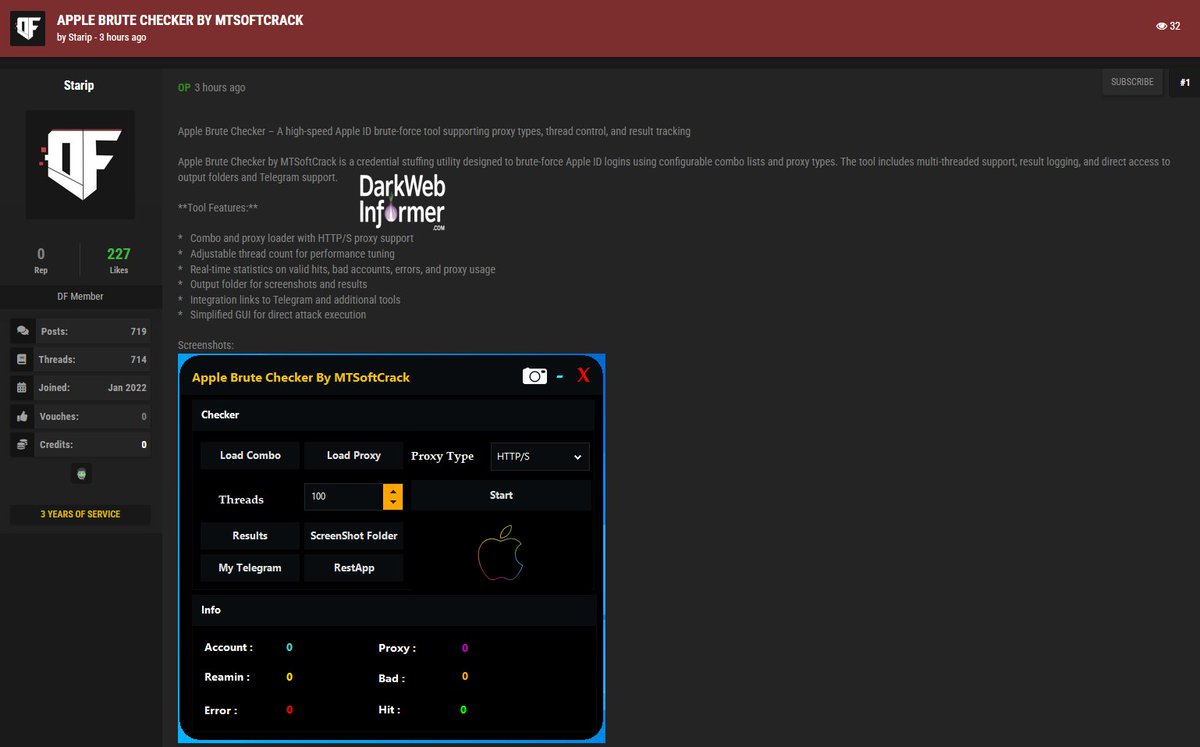The width and height of the screenshot is (1200, 747).
Task: Click Starip's DF avatar image
Action: (x=80, y=164)
